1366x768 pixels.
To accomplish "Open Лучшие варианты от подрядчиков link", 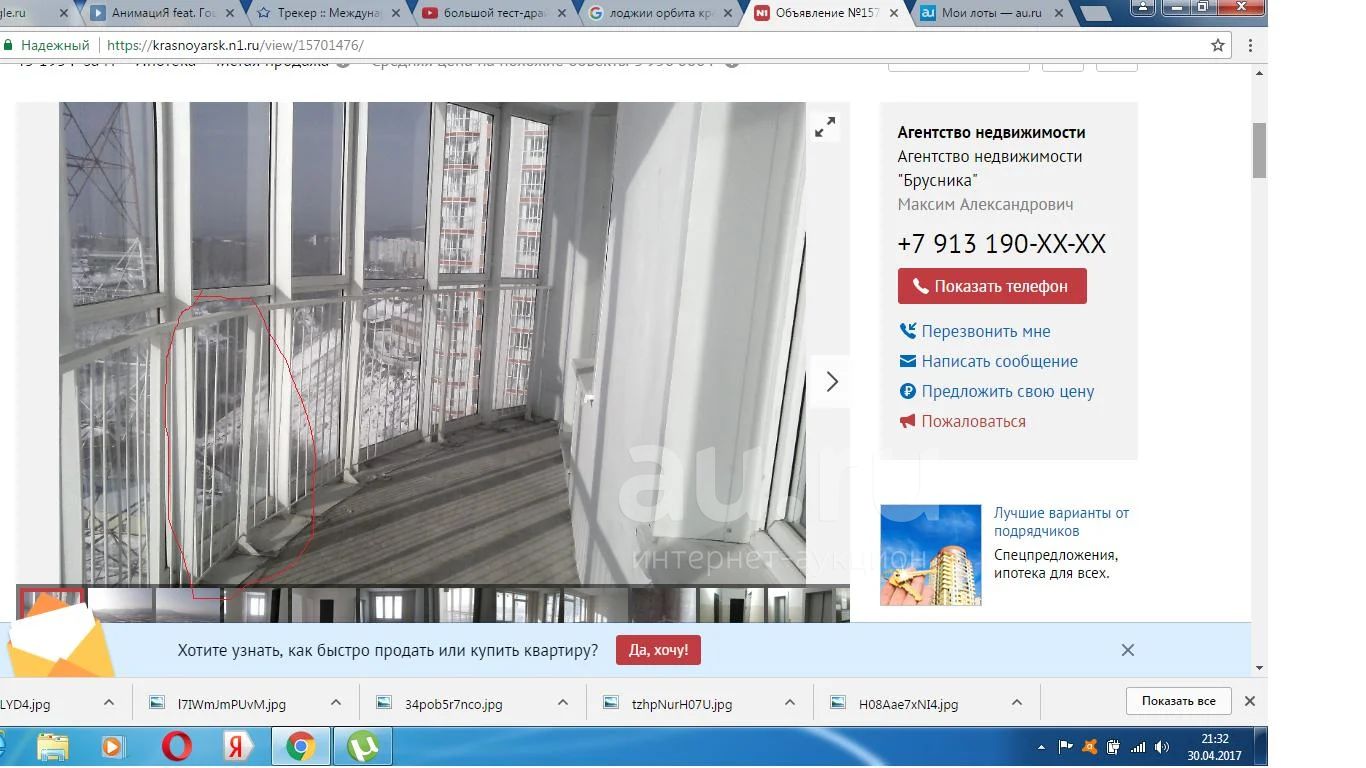I will [1061, 522].
